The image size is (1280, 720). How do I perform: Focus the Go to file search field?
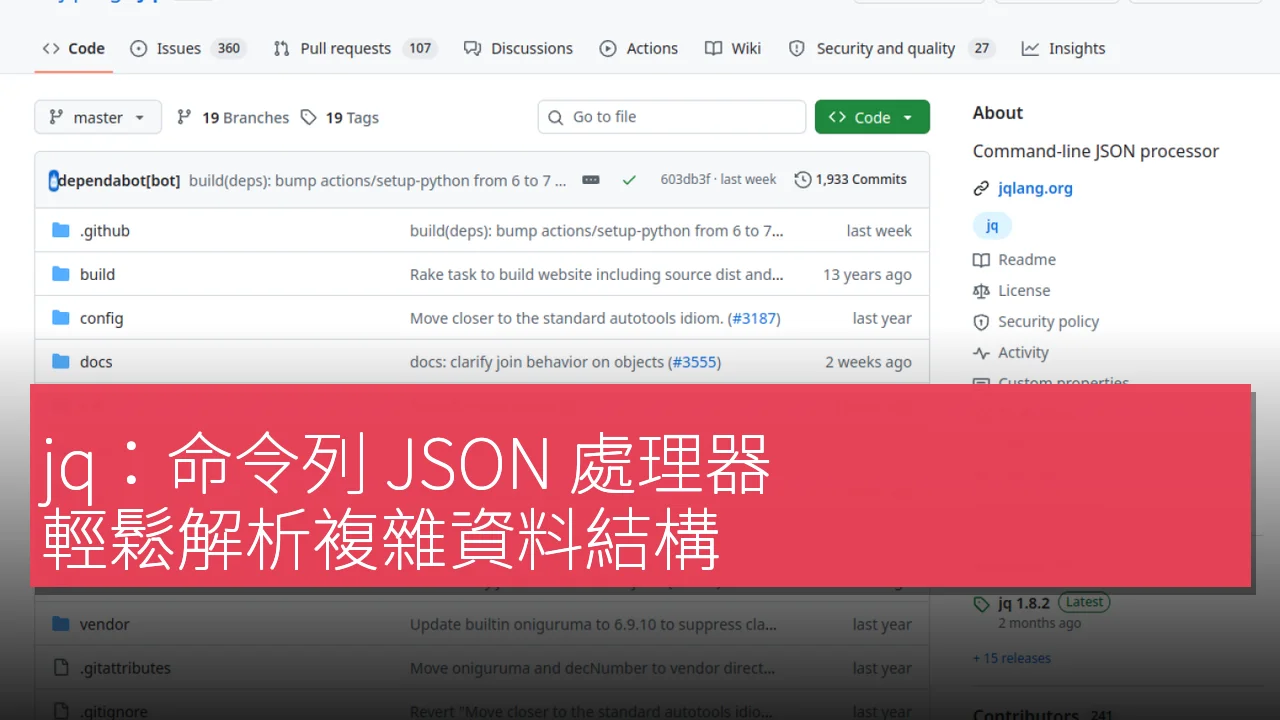[x=672, y=117]
